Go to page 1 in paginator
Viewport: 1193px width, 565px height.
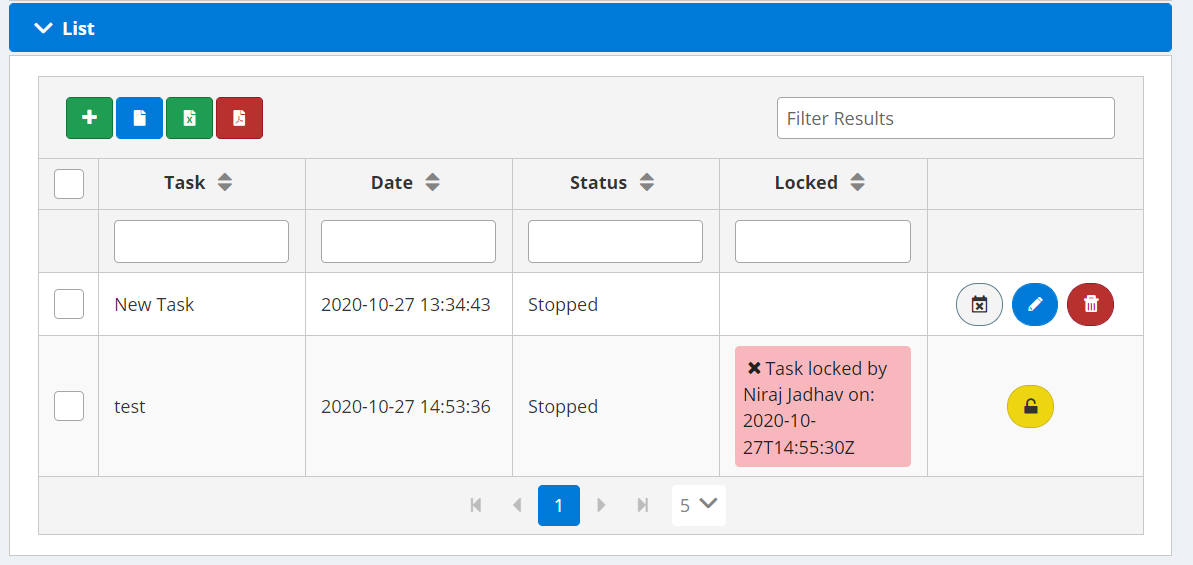(x=559, y=505)
